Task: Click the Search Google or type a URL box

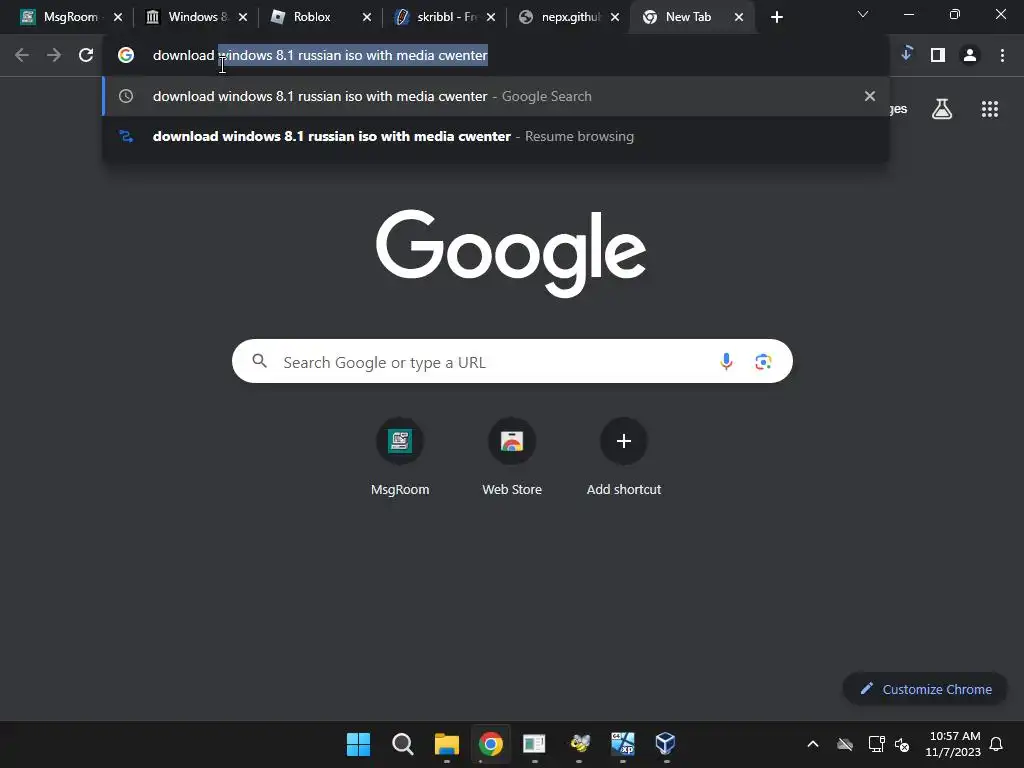Action: pyautogui.click(x=512, y=361)
